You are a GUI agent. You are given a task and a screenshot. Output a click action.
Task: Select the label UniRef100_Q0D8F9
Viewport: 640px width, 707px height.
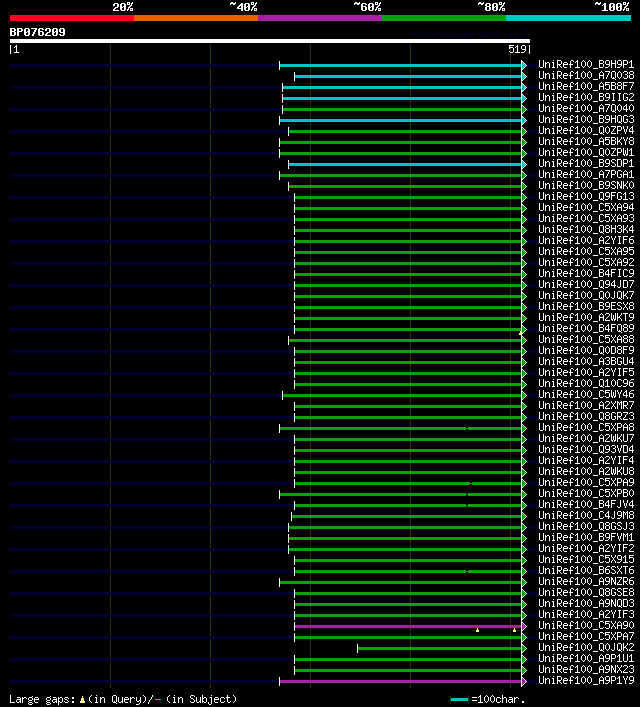pos(586,350)
